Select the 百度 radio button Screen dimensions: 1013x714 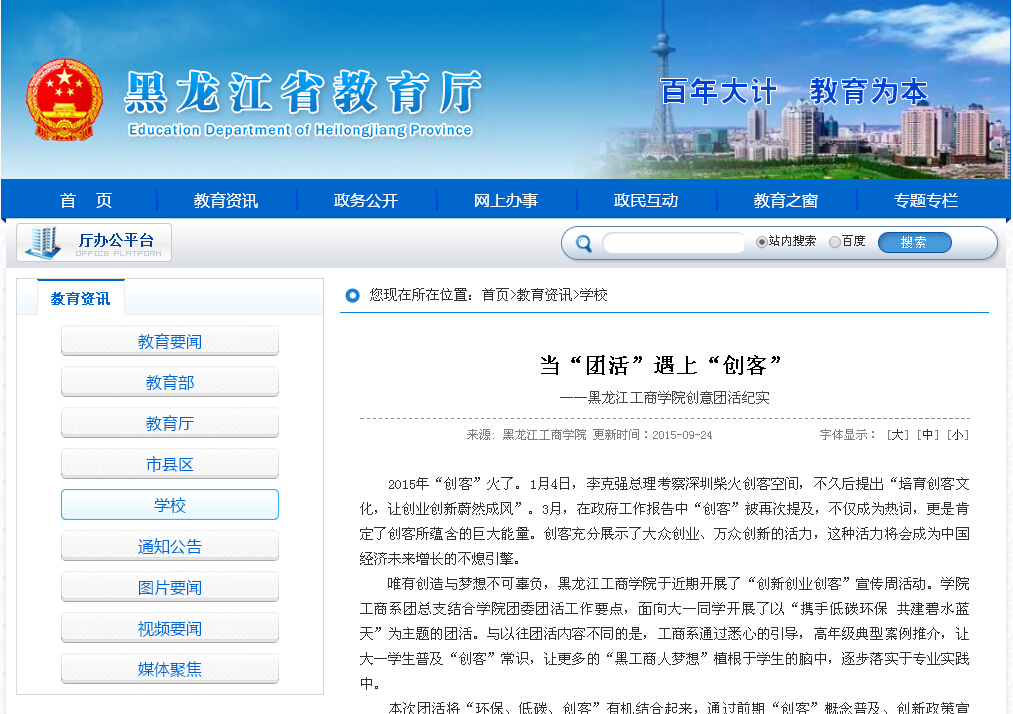pos(835,242)
